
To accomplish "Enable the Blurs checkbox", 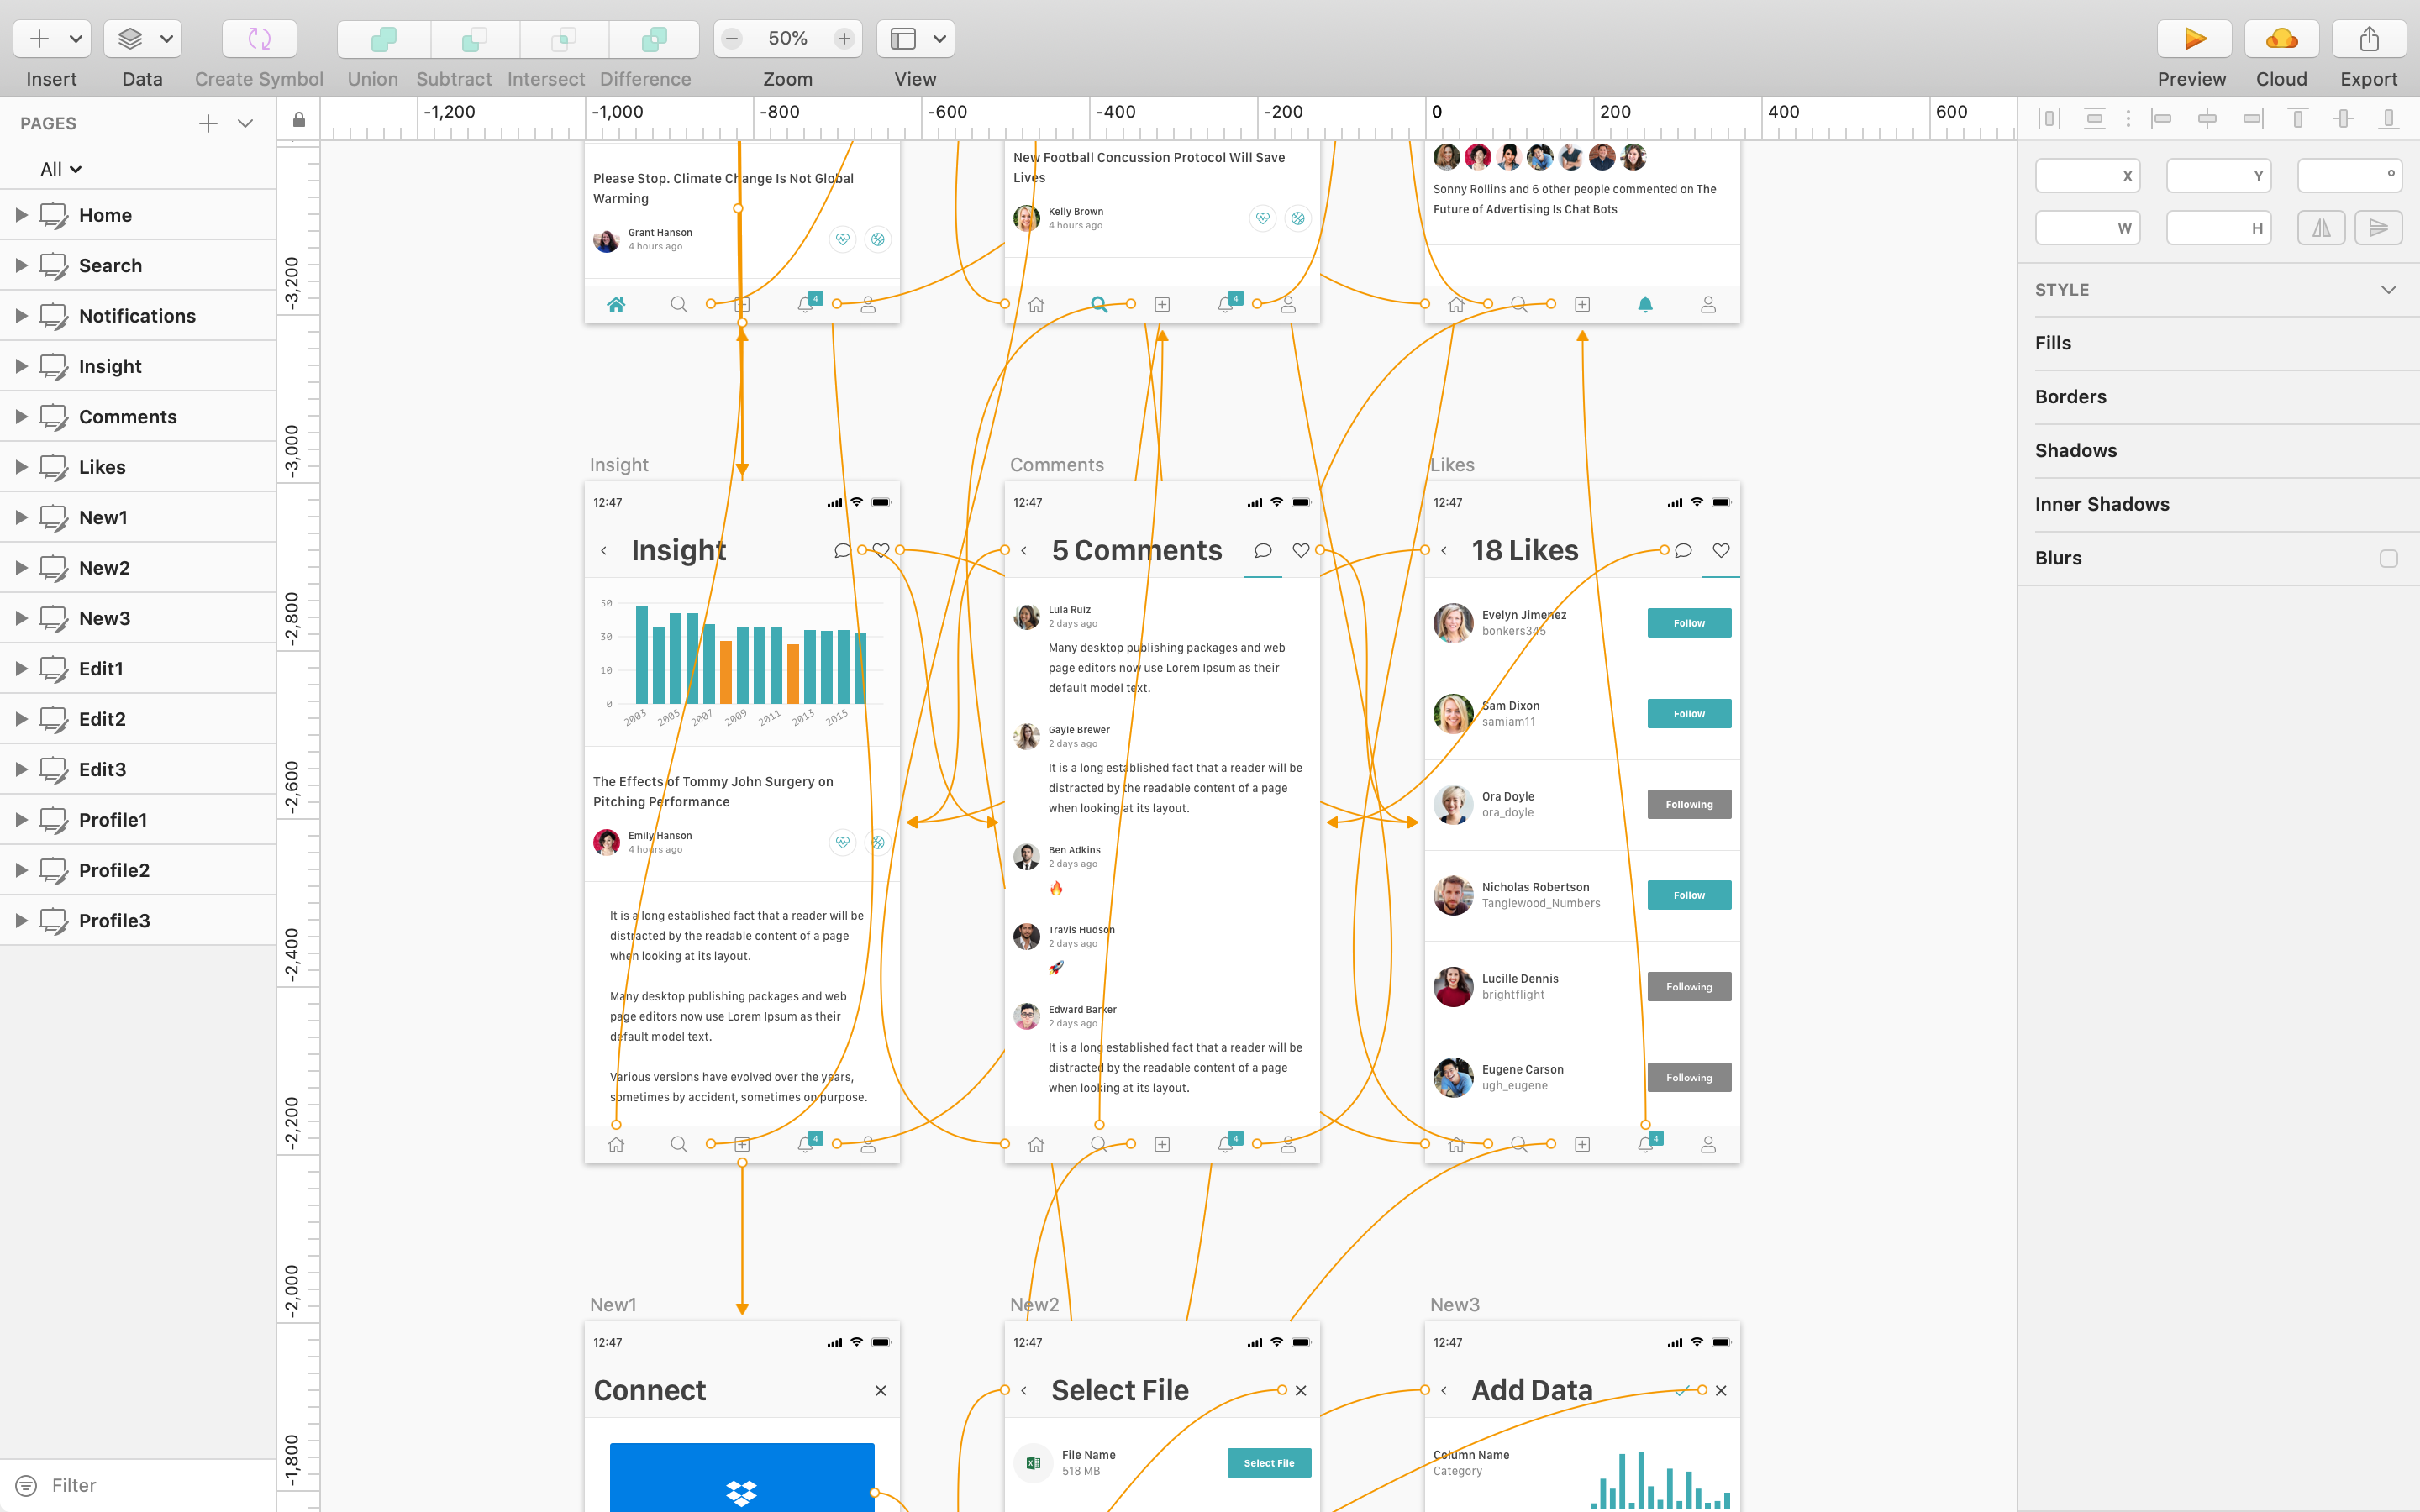I will [2388, 558].
